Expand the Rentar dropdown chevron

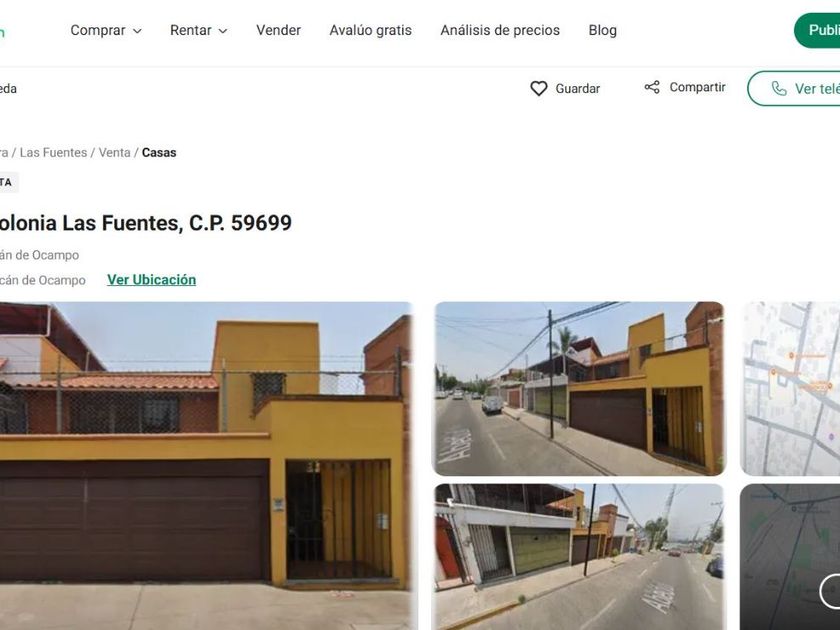[x=223, y=31]
